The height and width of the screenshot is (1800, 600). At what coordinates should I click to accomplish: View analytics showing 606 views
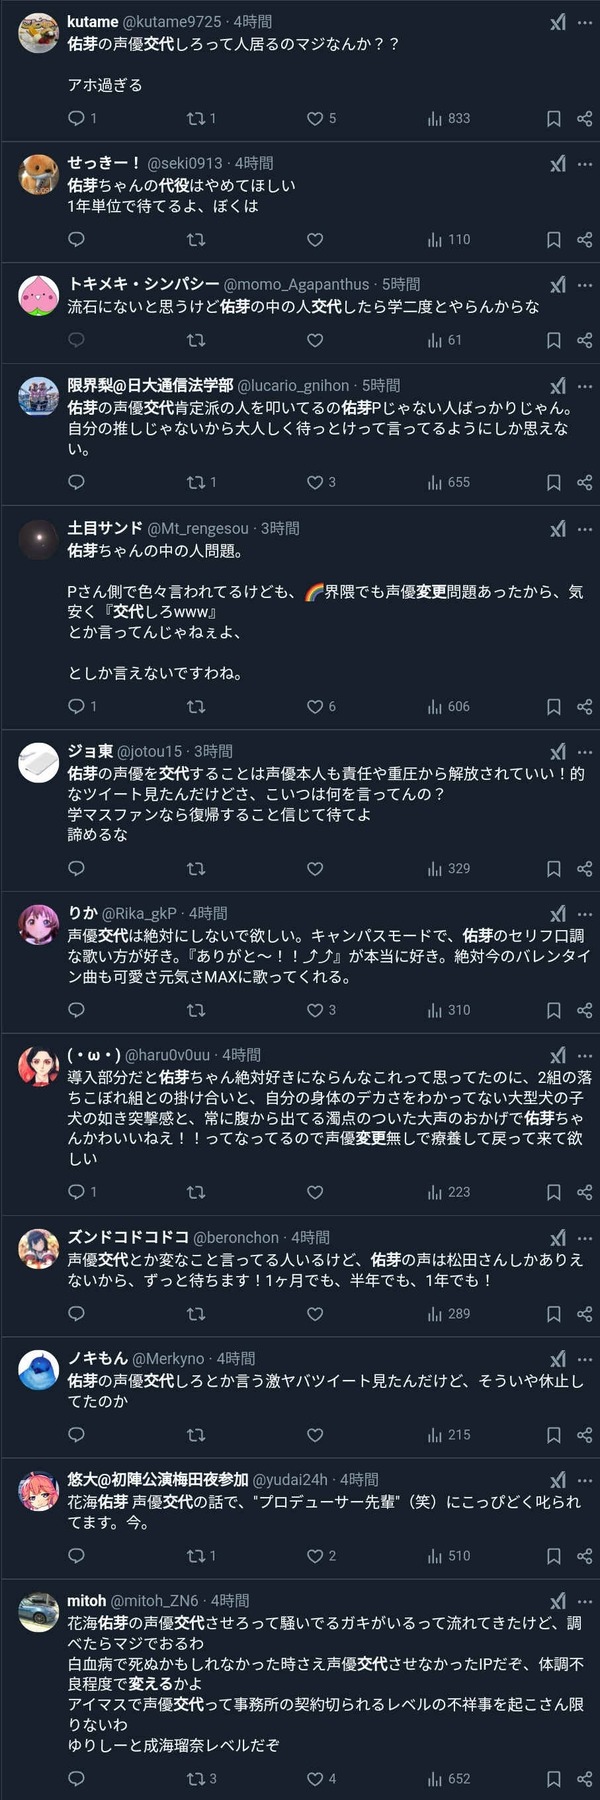pyautogui.click(x=448, y=706)
